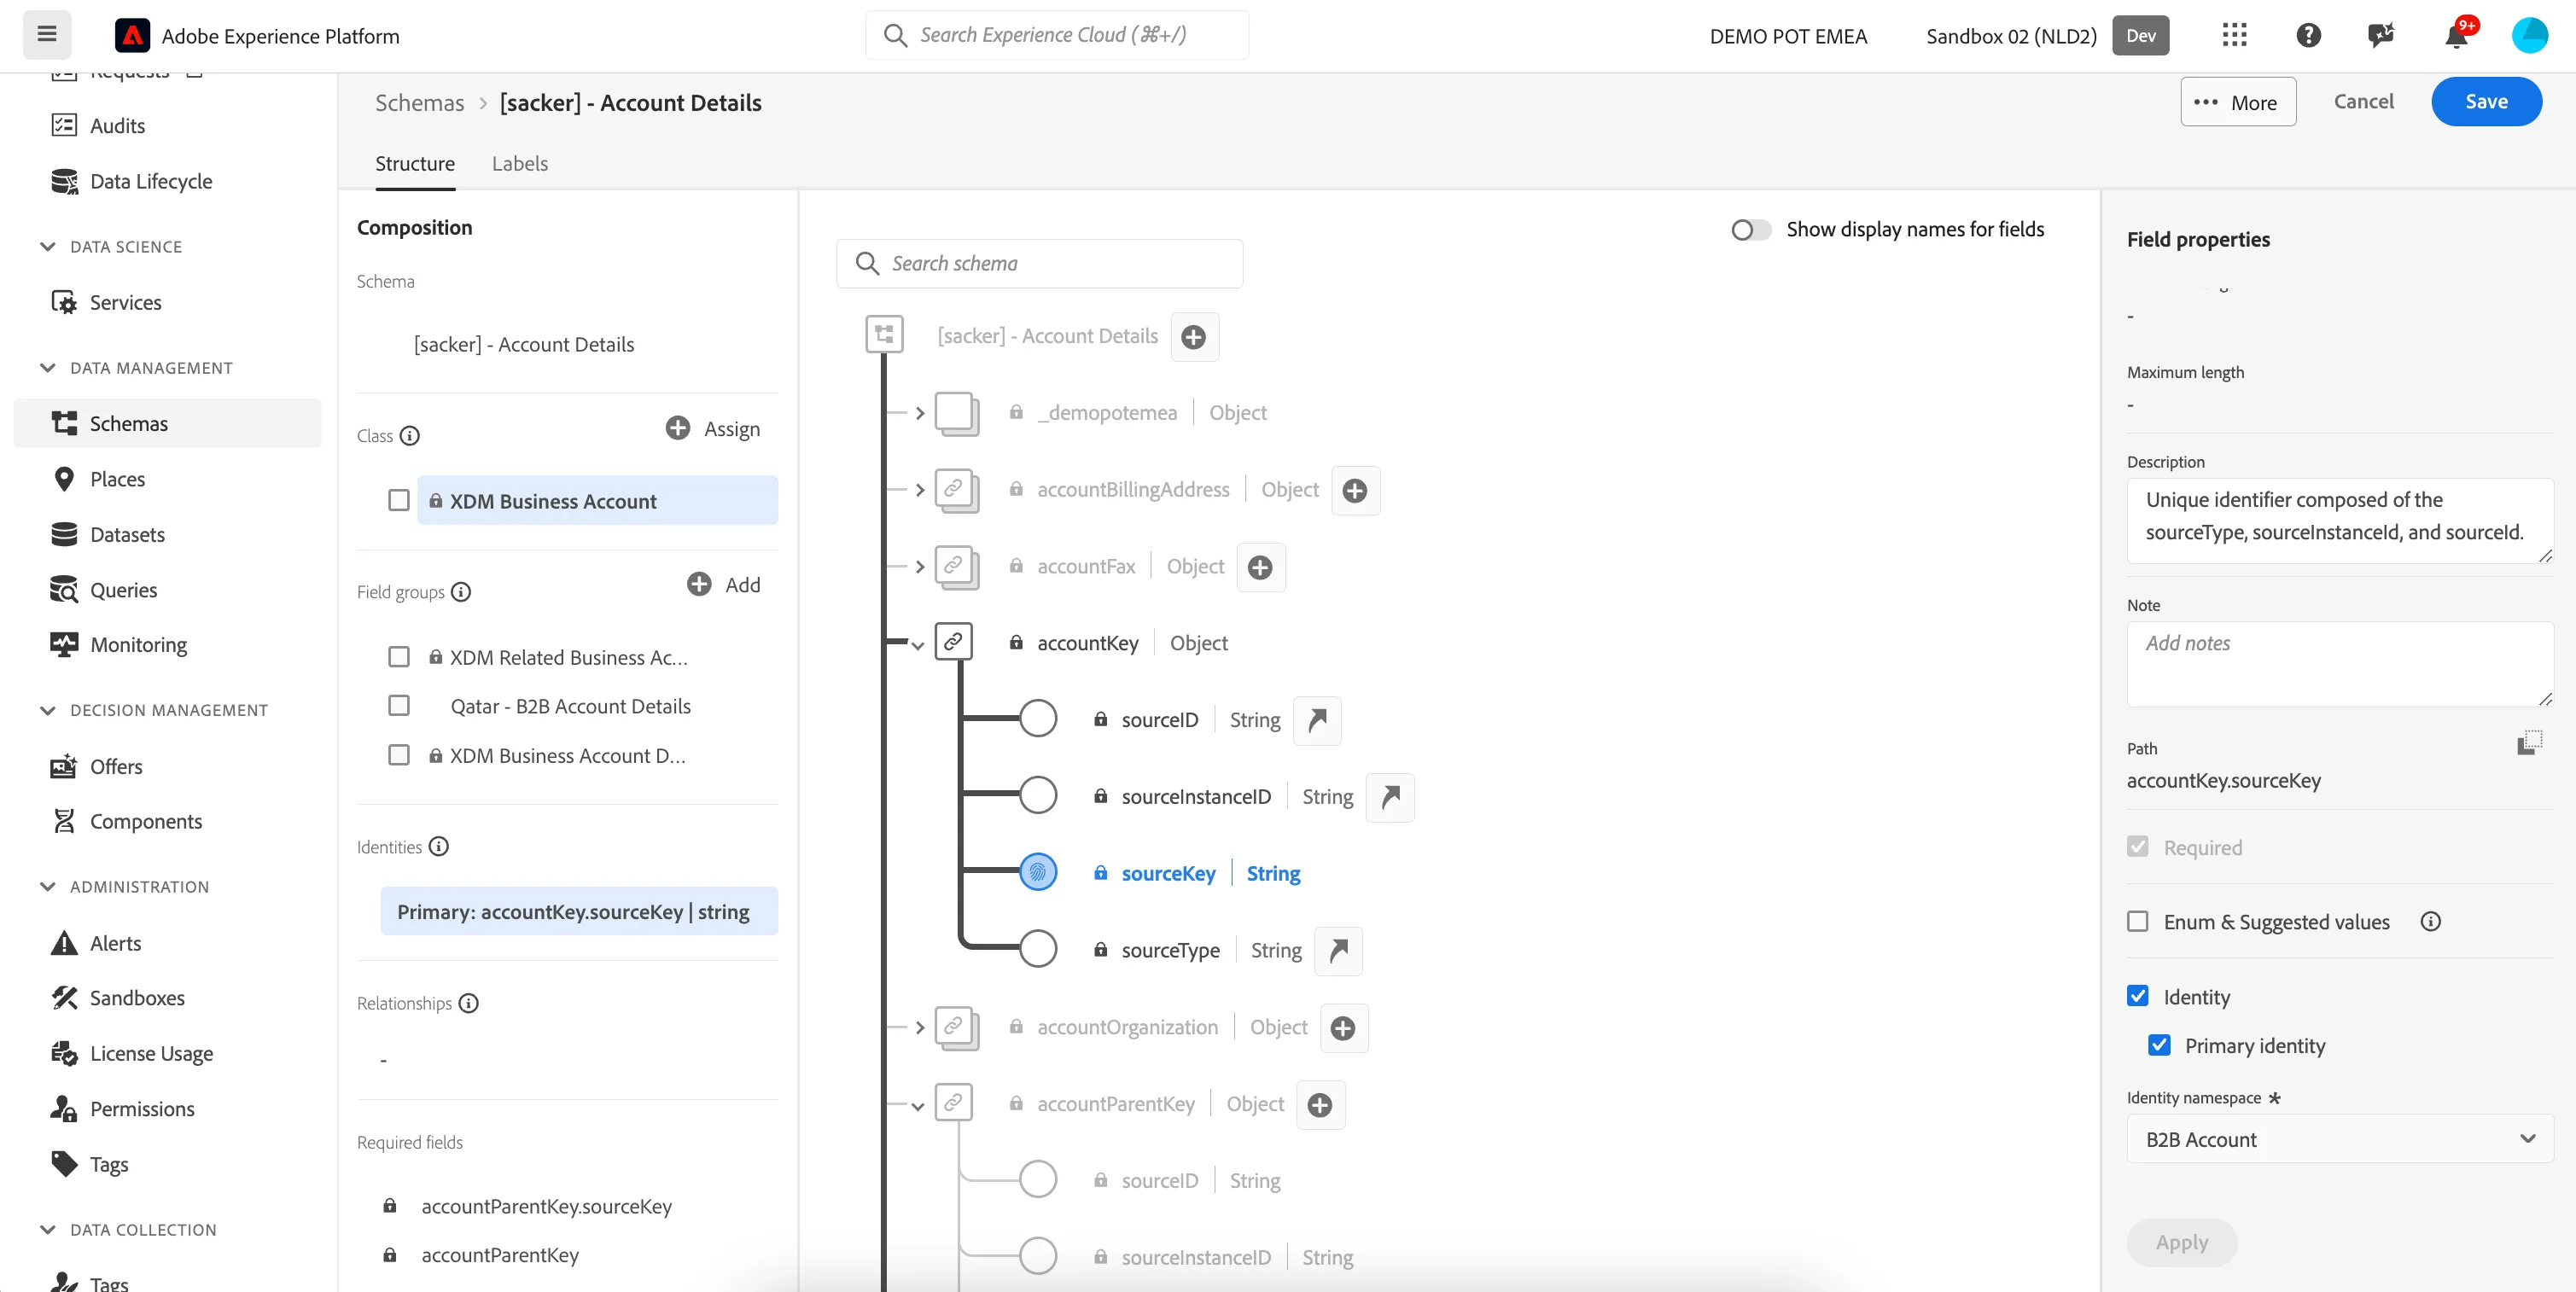Select the Structure tab

(x=415, y=163)
